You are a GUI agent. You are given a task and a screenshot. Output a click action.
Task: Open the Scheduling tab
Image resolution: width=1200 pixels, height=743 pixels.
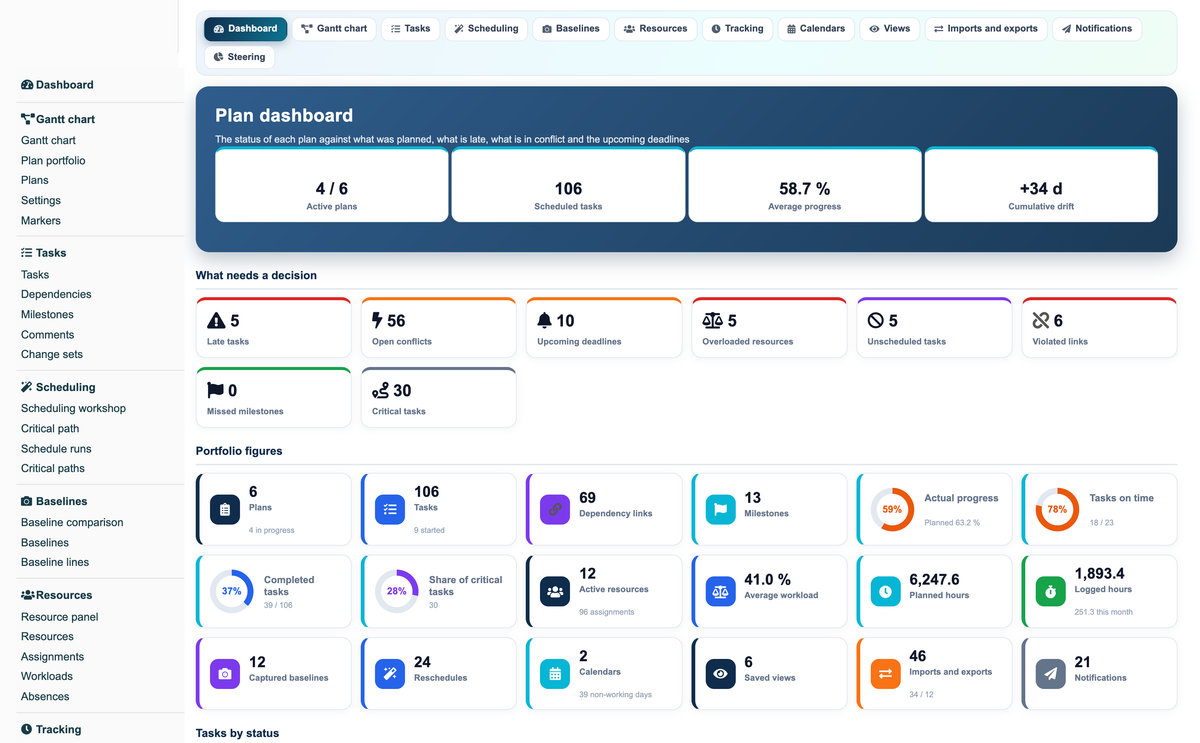click(x=486, y=29)
